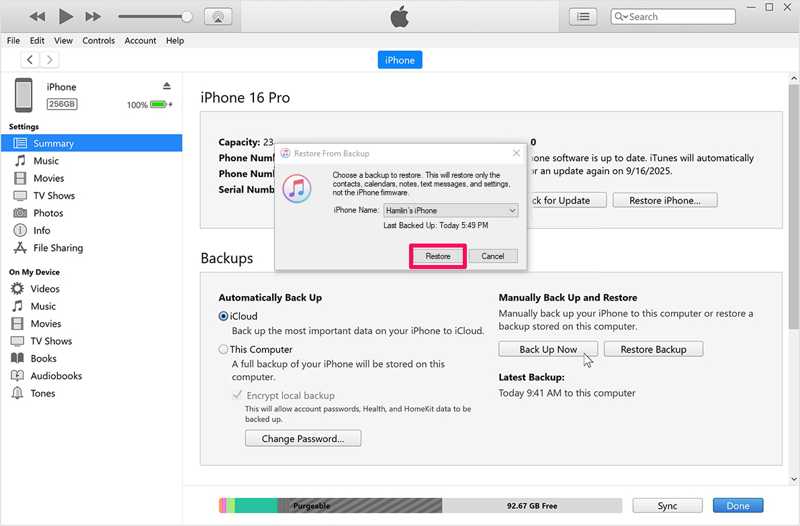The height and width of the screenshot is (526, 800).
Task: Click the Sync button
Action: coord(667,506)
